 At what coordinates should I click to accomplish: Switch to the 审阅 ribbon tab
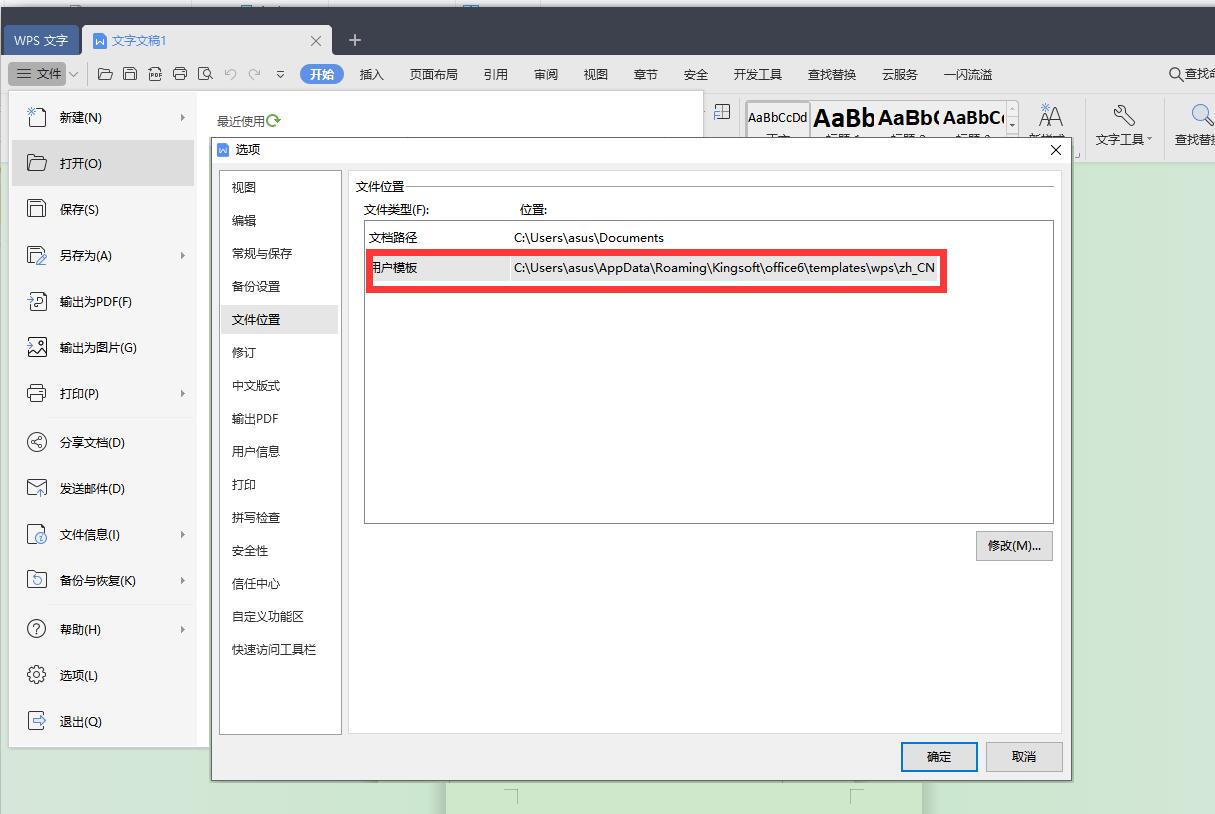pos(545,73)
